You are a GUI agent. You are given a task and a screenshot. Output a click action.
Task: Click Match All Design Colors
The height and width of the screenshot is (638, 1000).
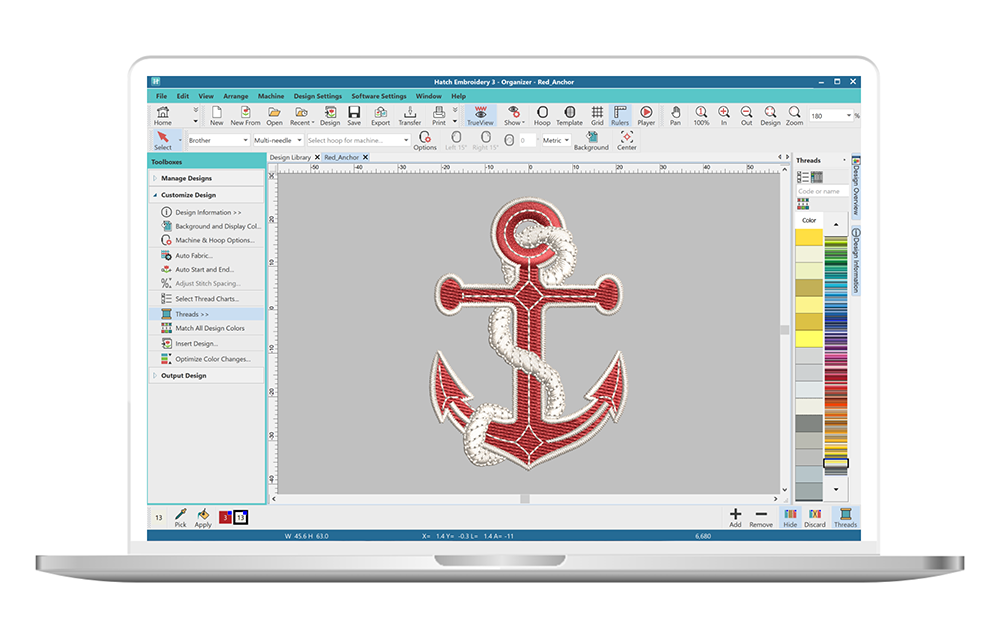[x=210, y=328]
